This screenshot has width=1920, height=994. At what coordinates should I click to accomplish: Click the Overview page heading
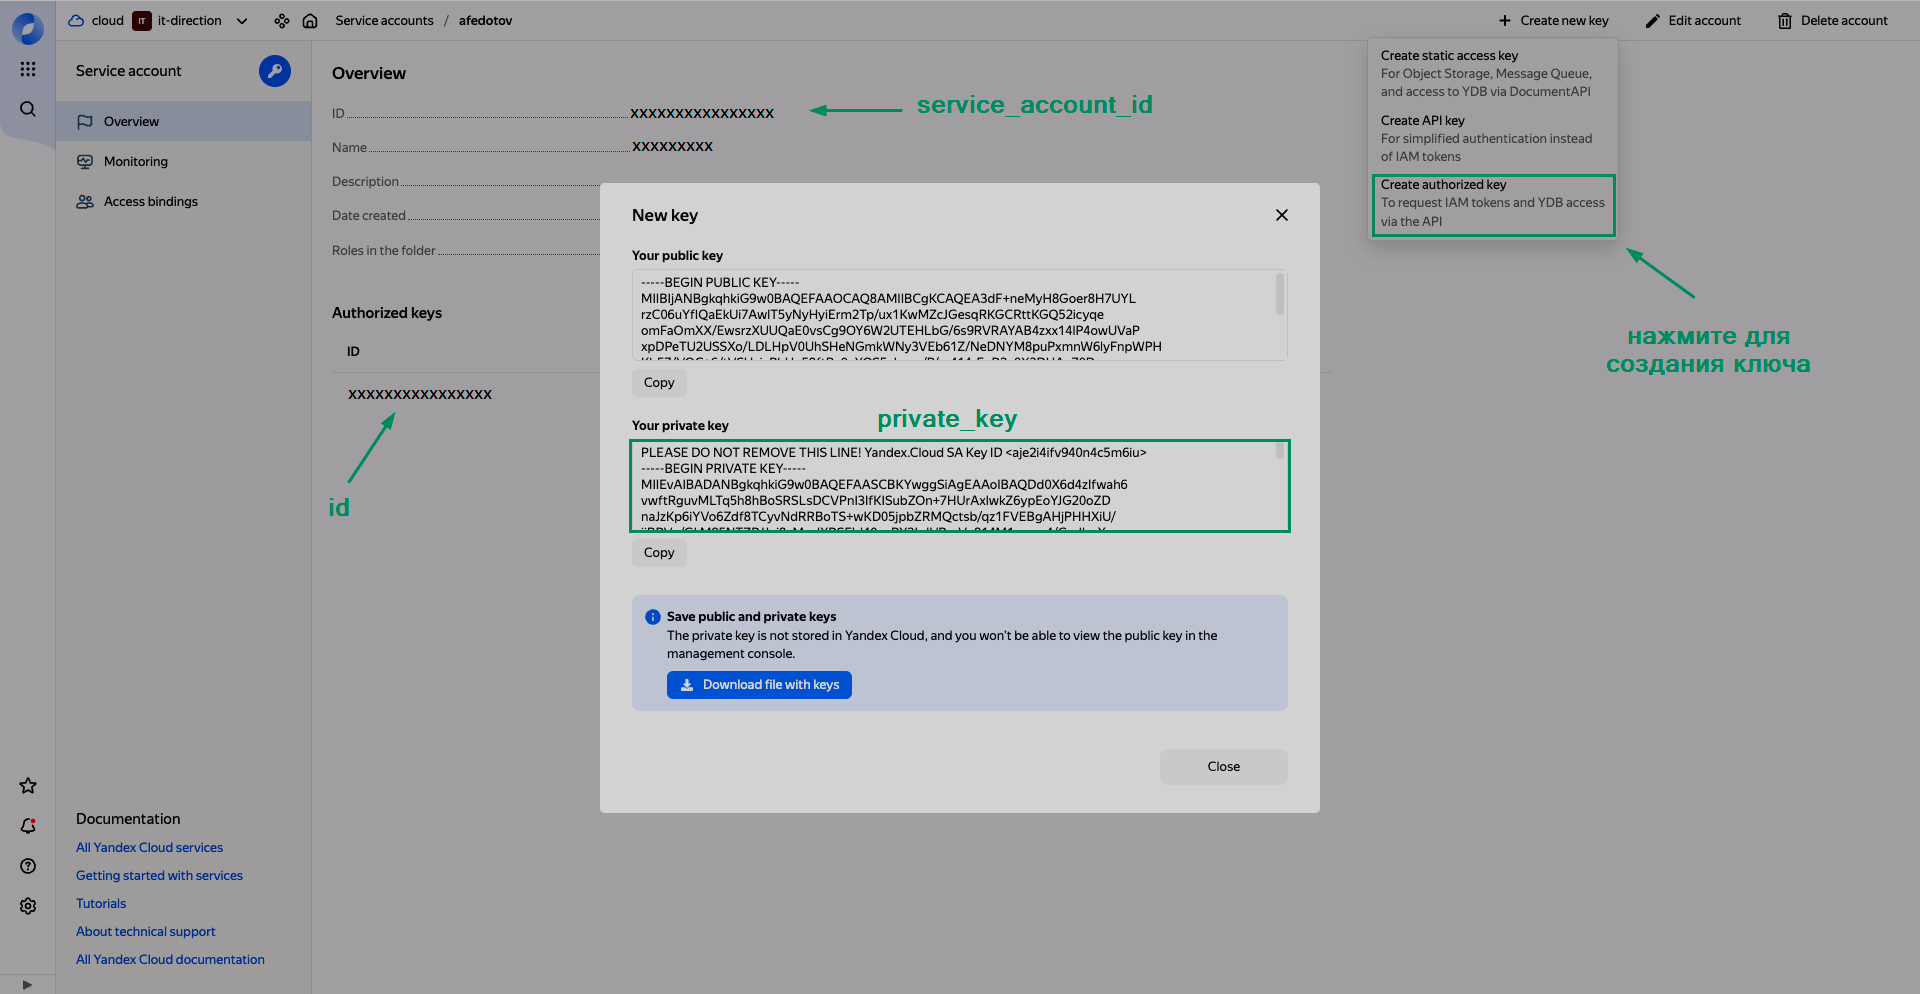pos(369,73)
